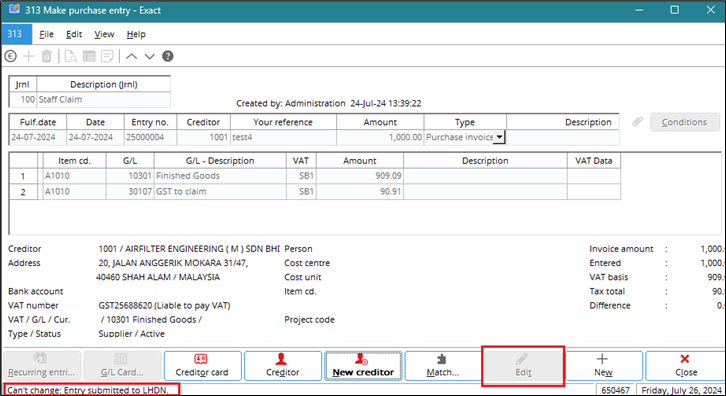
Task: Click the table grid toolbar icon
Action: tap(89, 56)
